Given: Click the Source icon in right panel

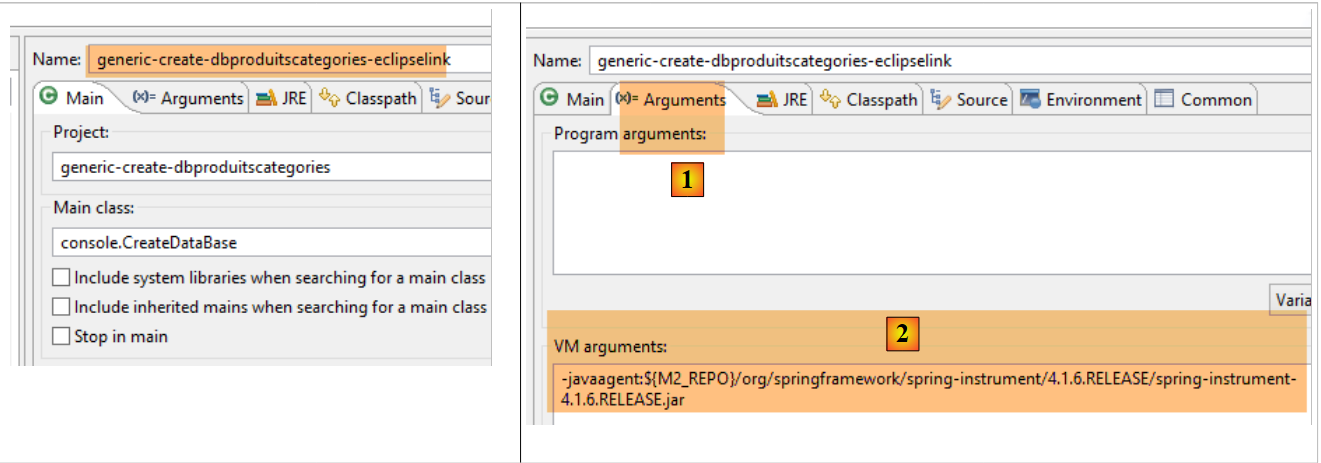Looking at the screenshot, I should [940, 99].
